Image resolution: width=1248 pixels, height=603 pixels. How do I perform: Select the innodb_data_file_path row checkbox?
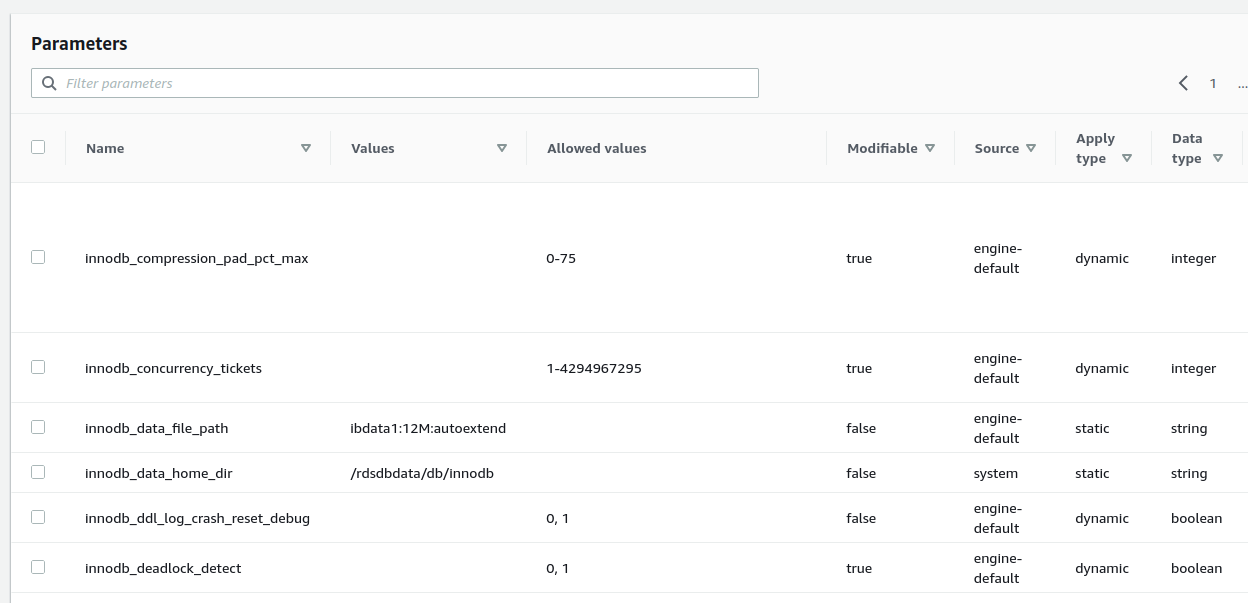38,427
